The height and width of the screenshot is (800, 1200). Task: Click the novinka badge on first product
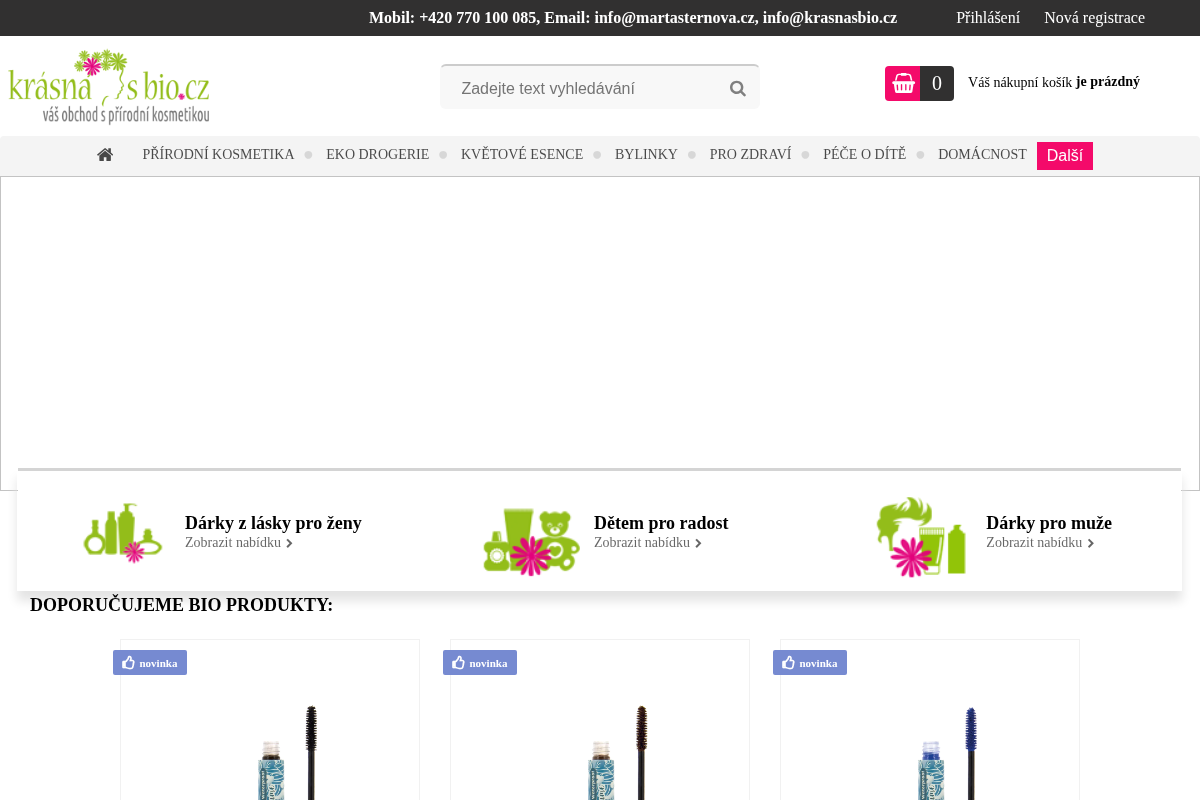click(x=150, y=662)
